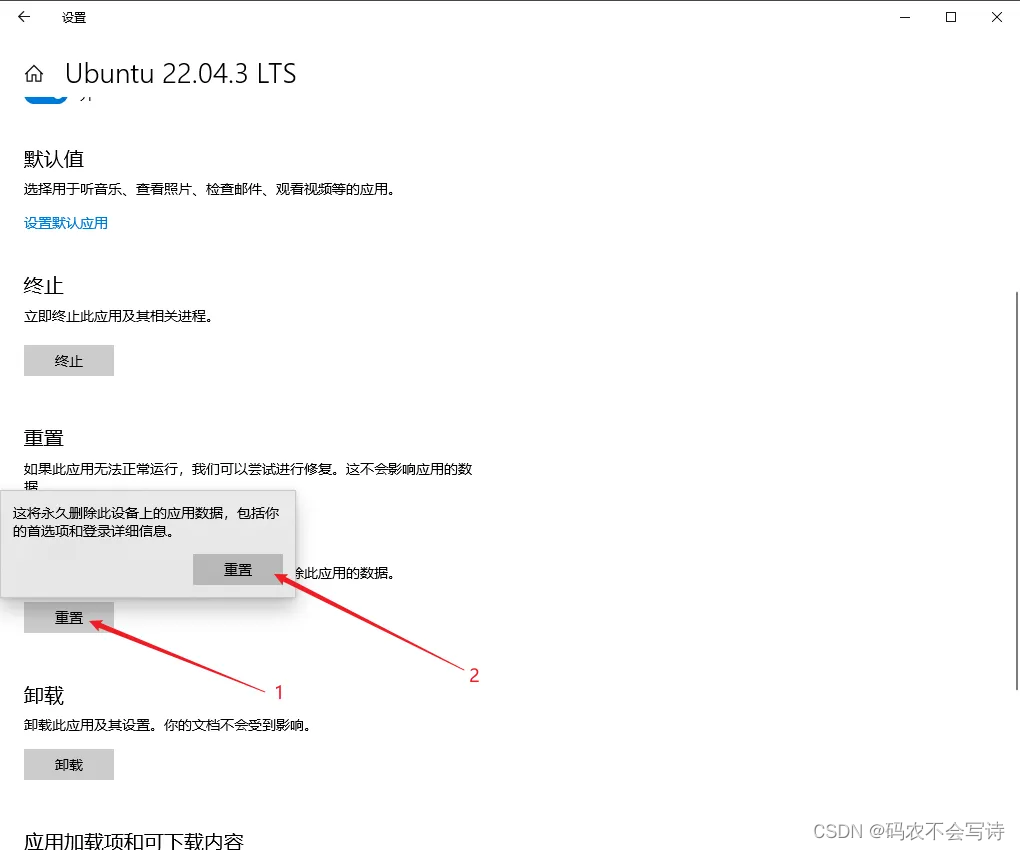Click the text 立即终止此应用及其相关进程
The height and width of the screenshot is (850, 1020).
(118, 316)
